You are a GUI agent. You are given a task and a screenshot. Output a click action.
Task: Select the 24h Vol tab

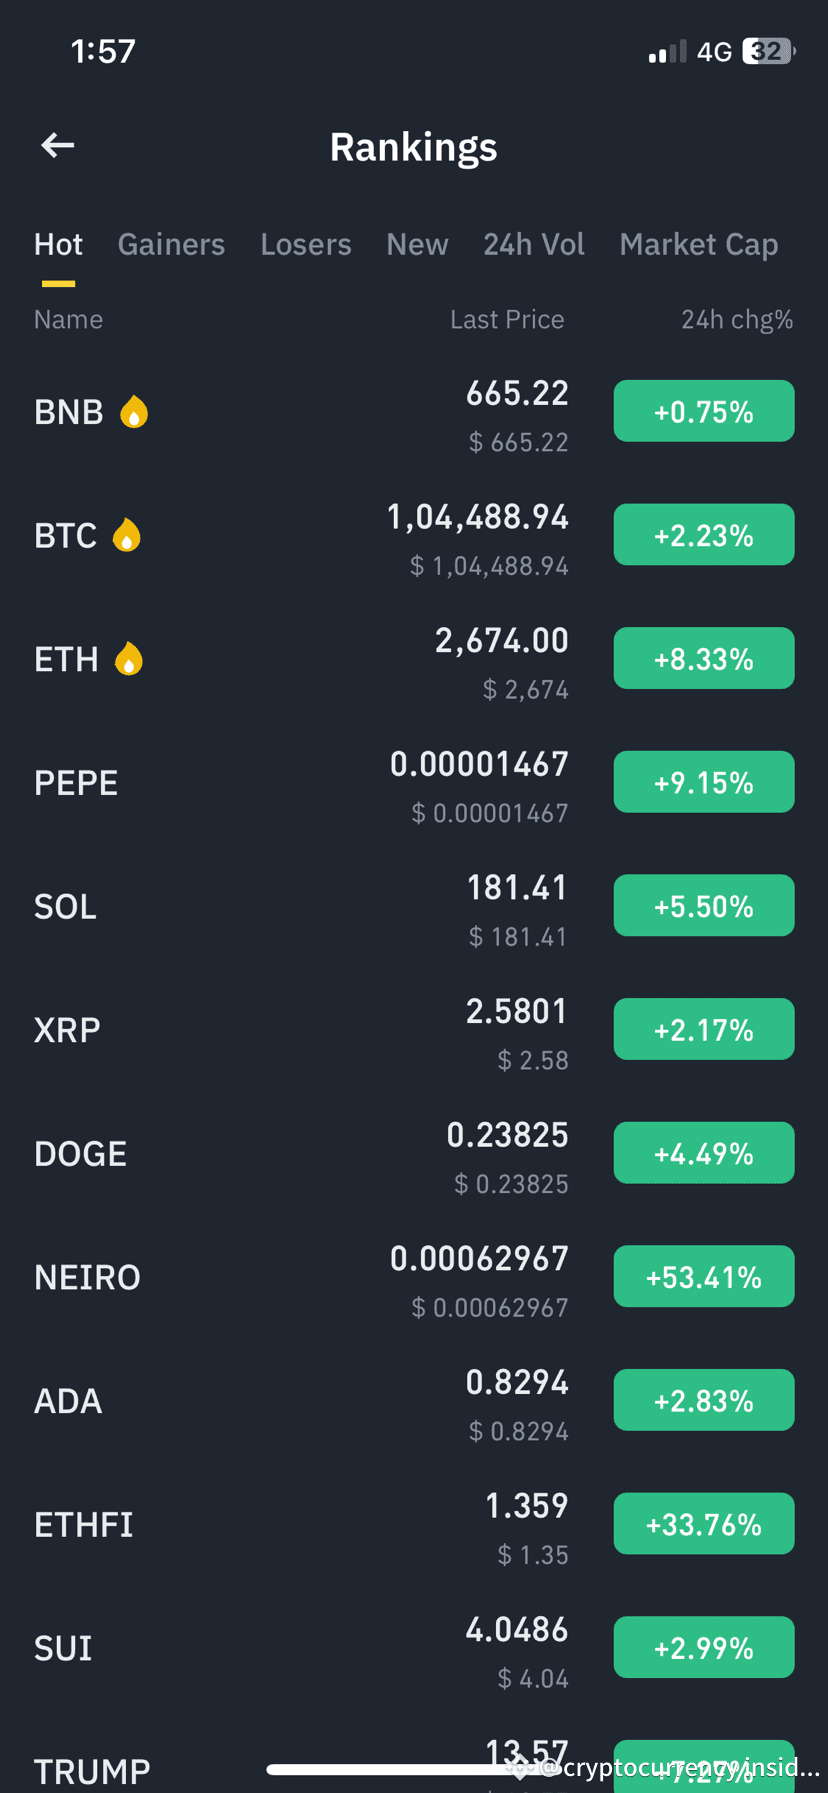pyautogui.click(x=534, y=245)
